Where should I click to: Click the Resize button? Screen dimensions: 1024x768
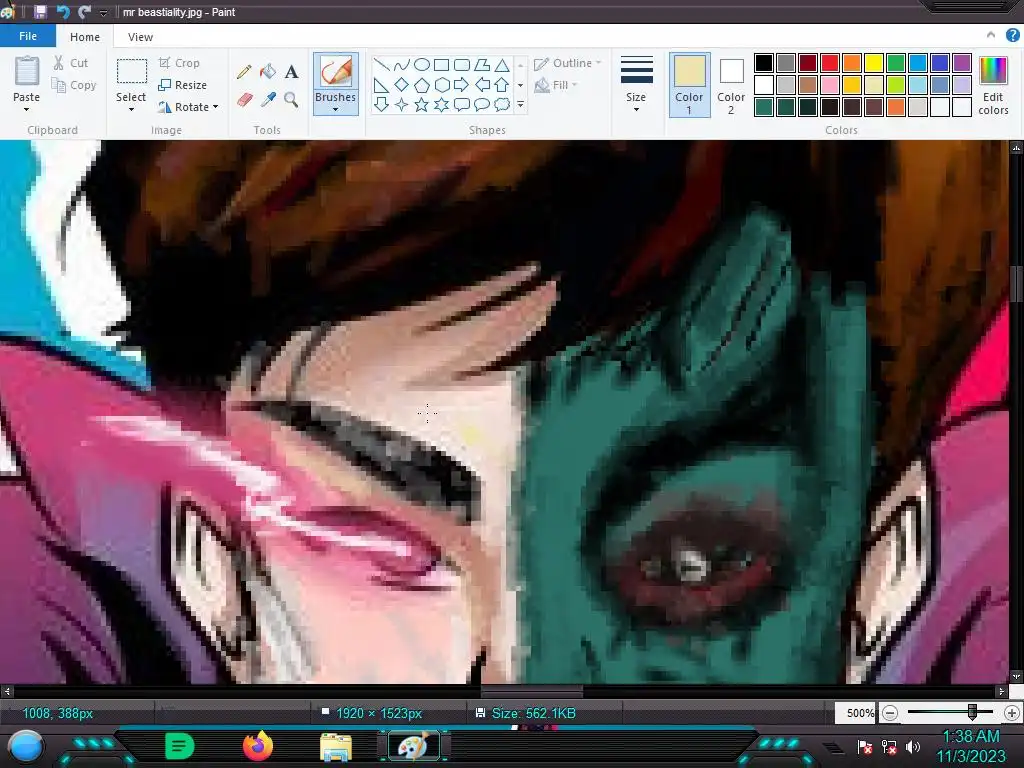[x=182, y=85]
